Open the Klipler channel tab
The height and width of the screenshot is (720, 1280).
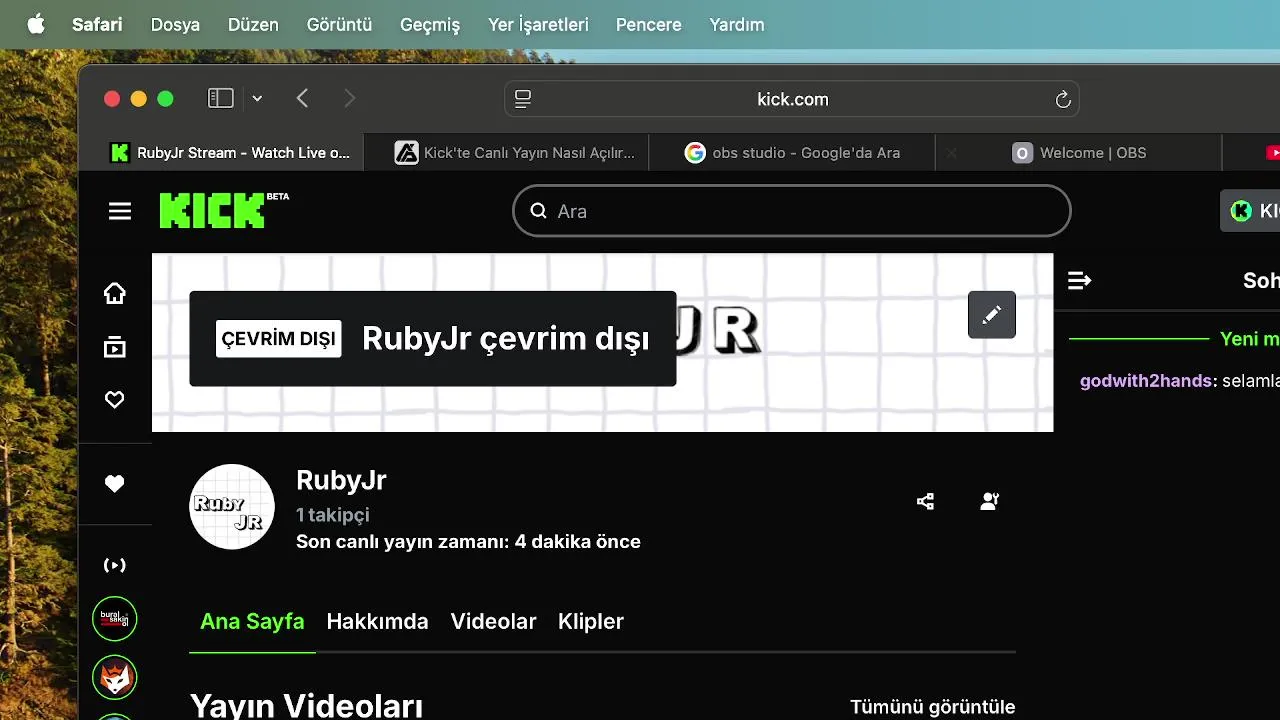click(591, 621)
